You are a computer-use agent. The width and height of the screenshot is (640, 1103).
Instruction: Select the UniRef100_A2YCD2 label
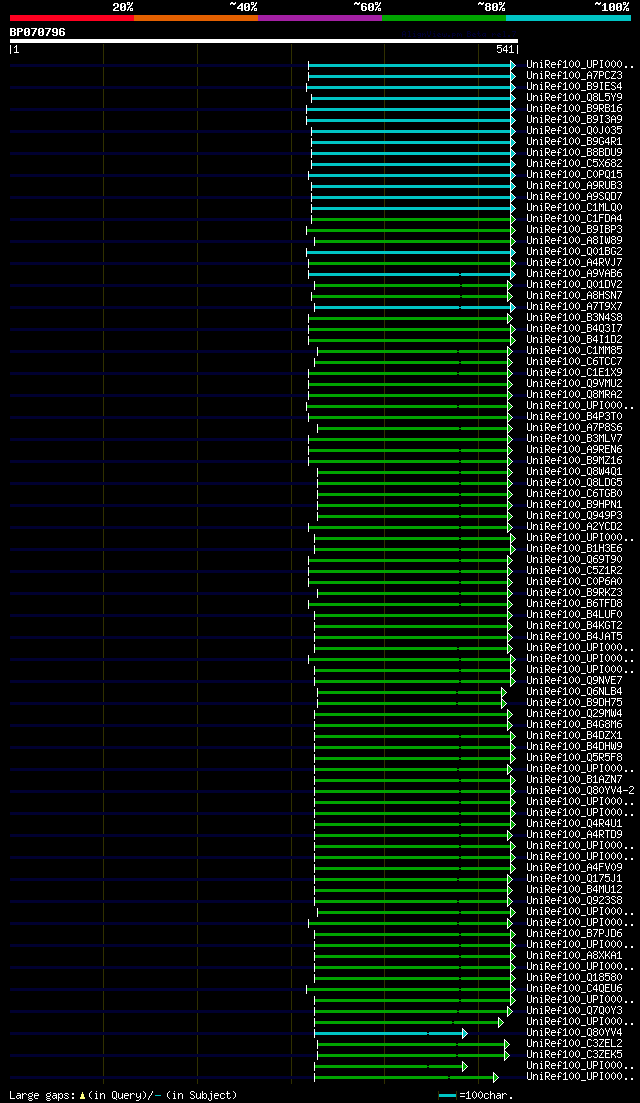[x=574, y=526]
